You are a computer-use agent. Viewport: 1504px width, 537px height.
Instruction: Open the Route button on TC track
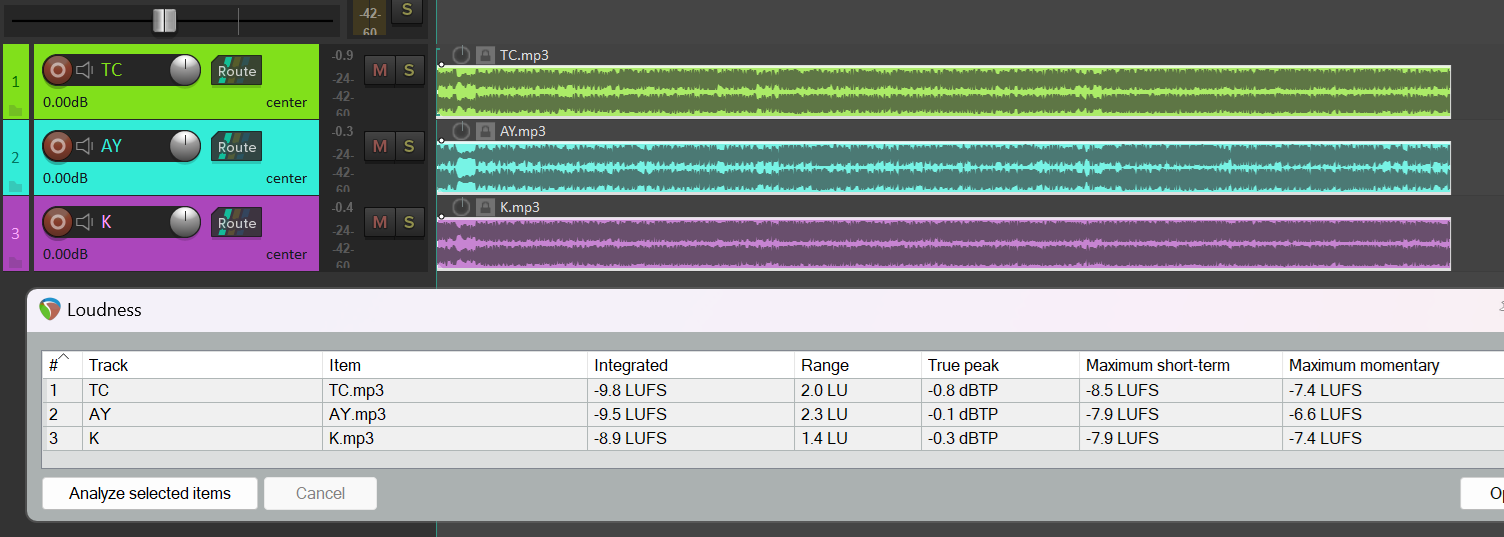[x=237, y=71]
